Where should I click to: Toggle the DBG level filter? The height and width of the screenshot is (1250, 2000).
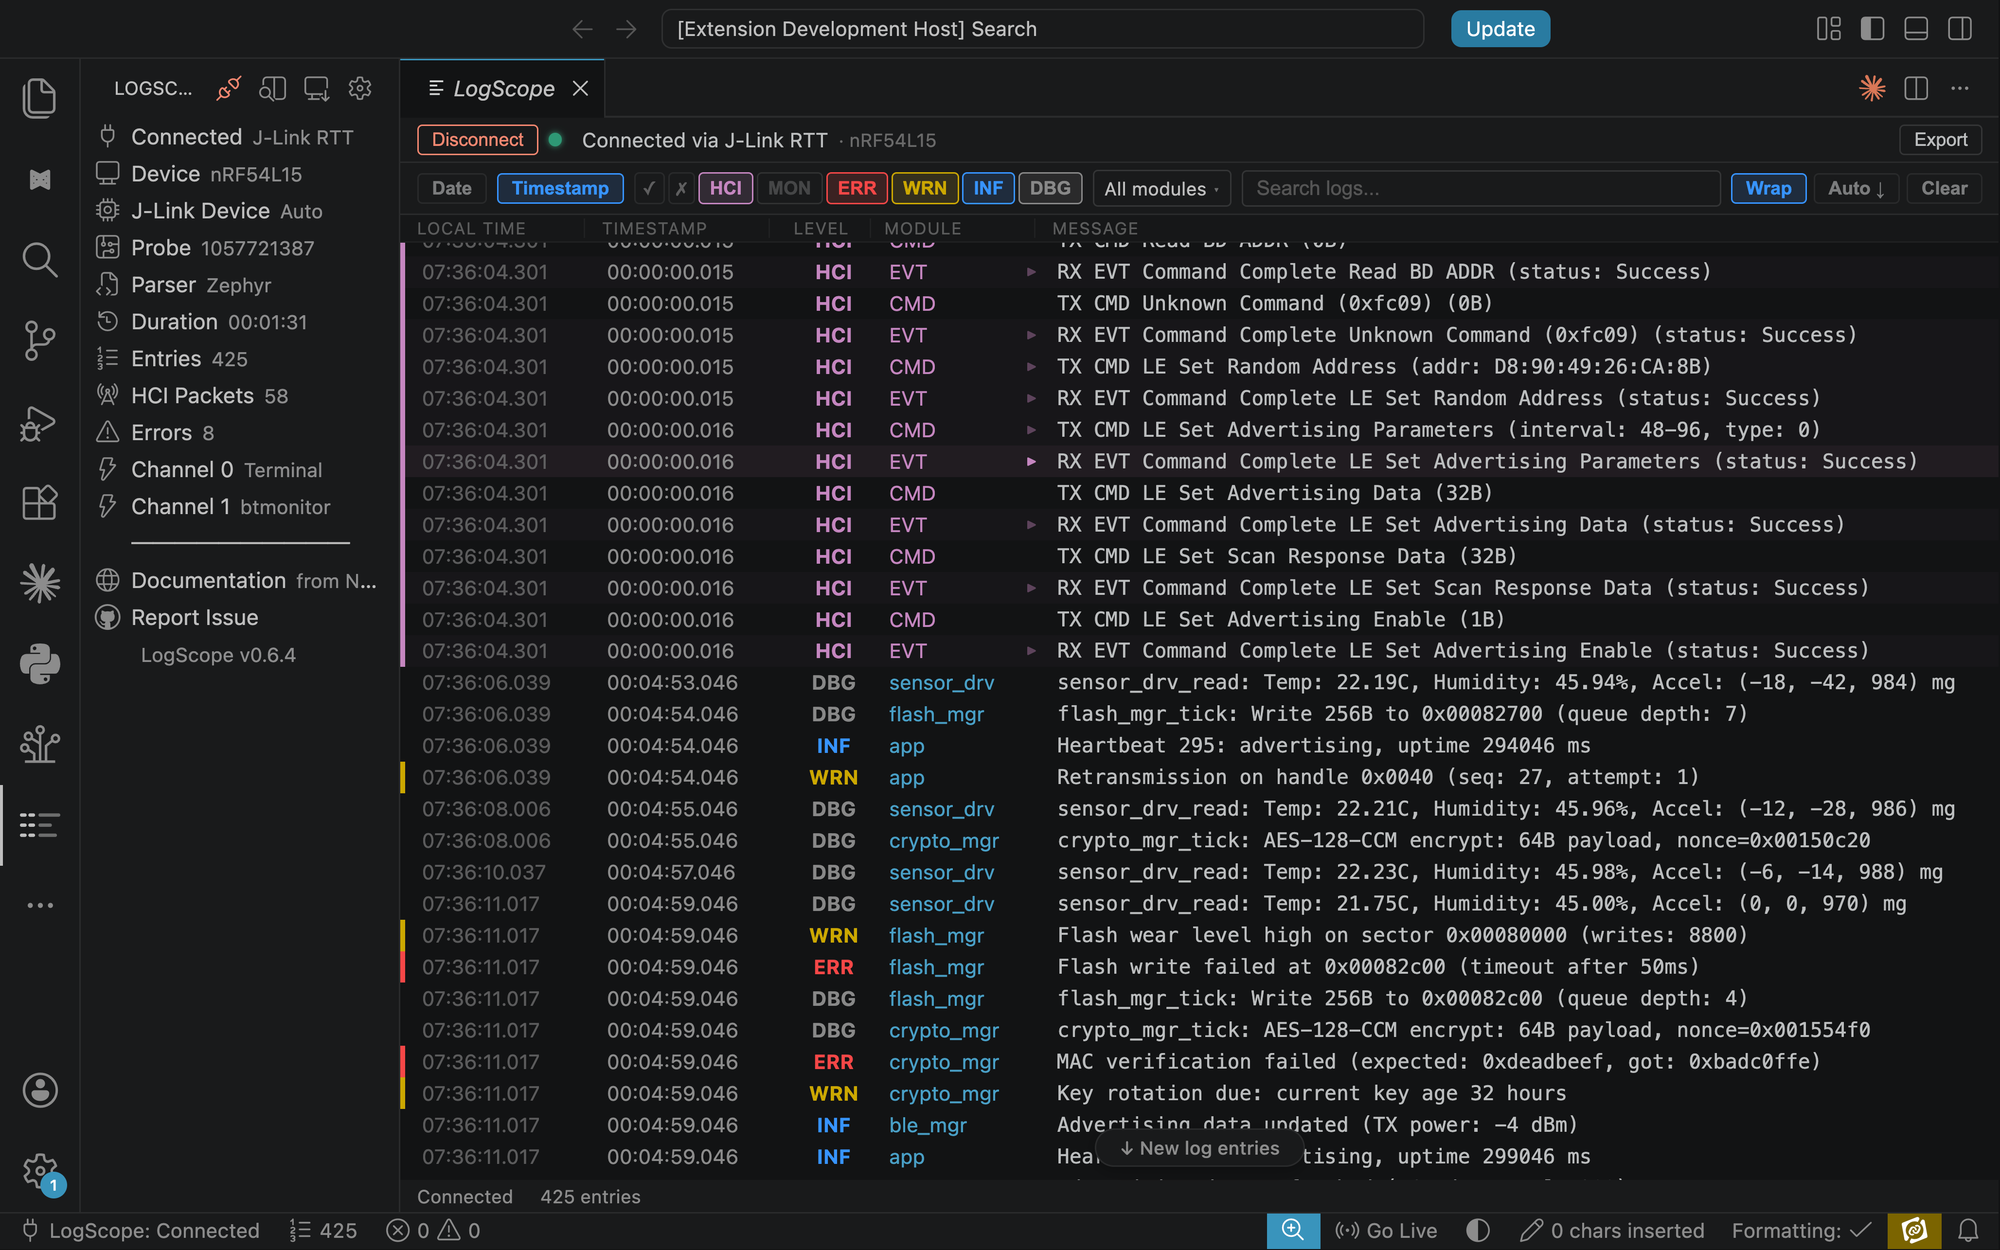point(1050,188)
